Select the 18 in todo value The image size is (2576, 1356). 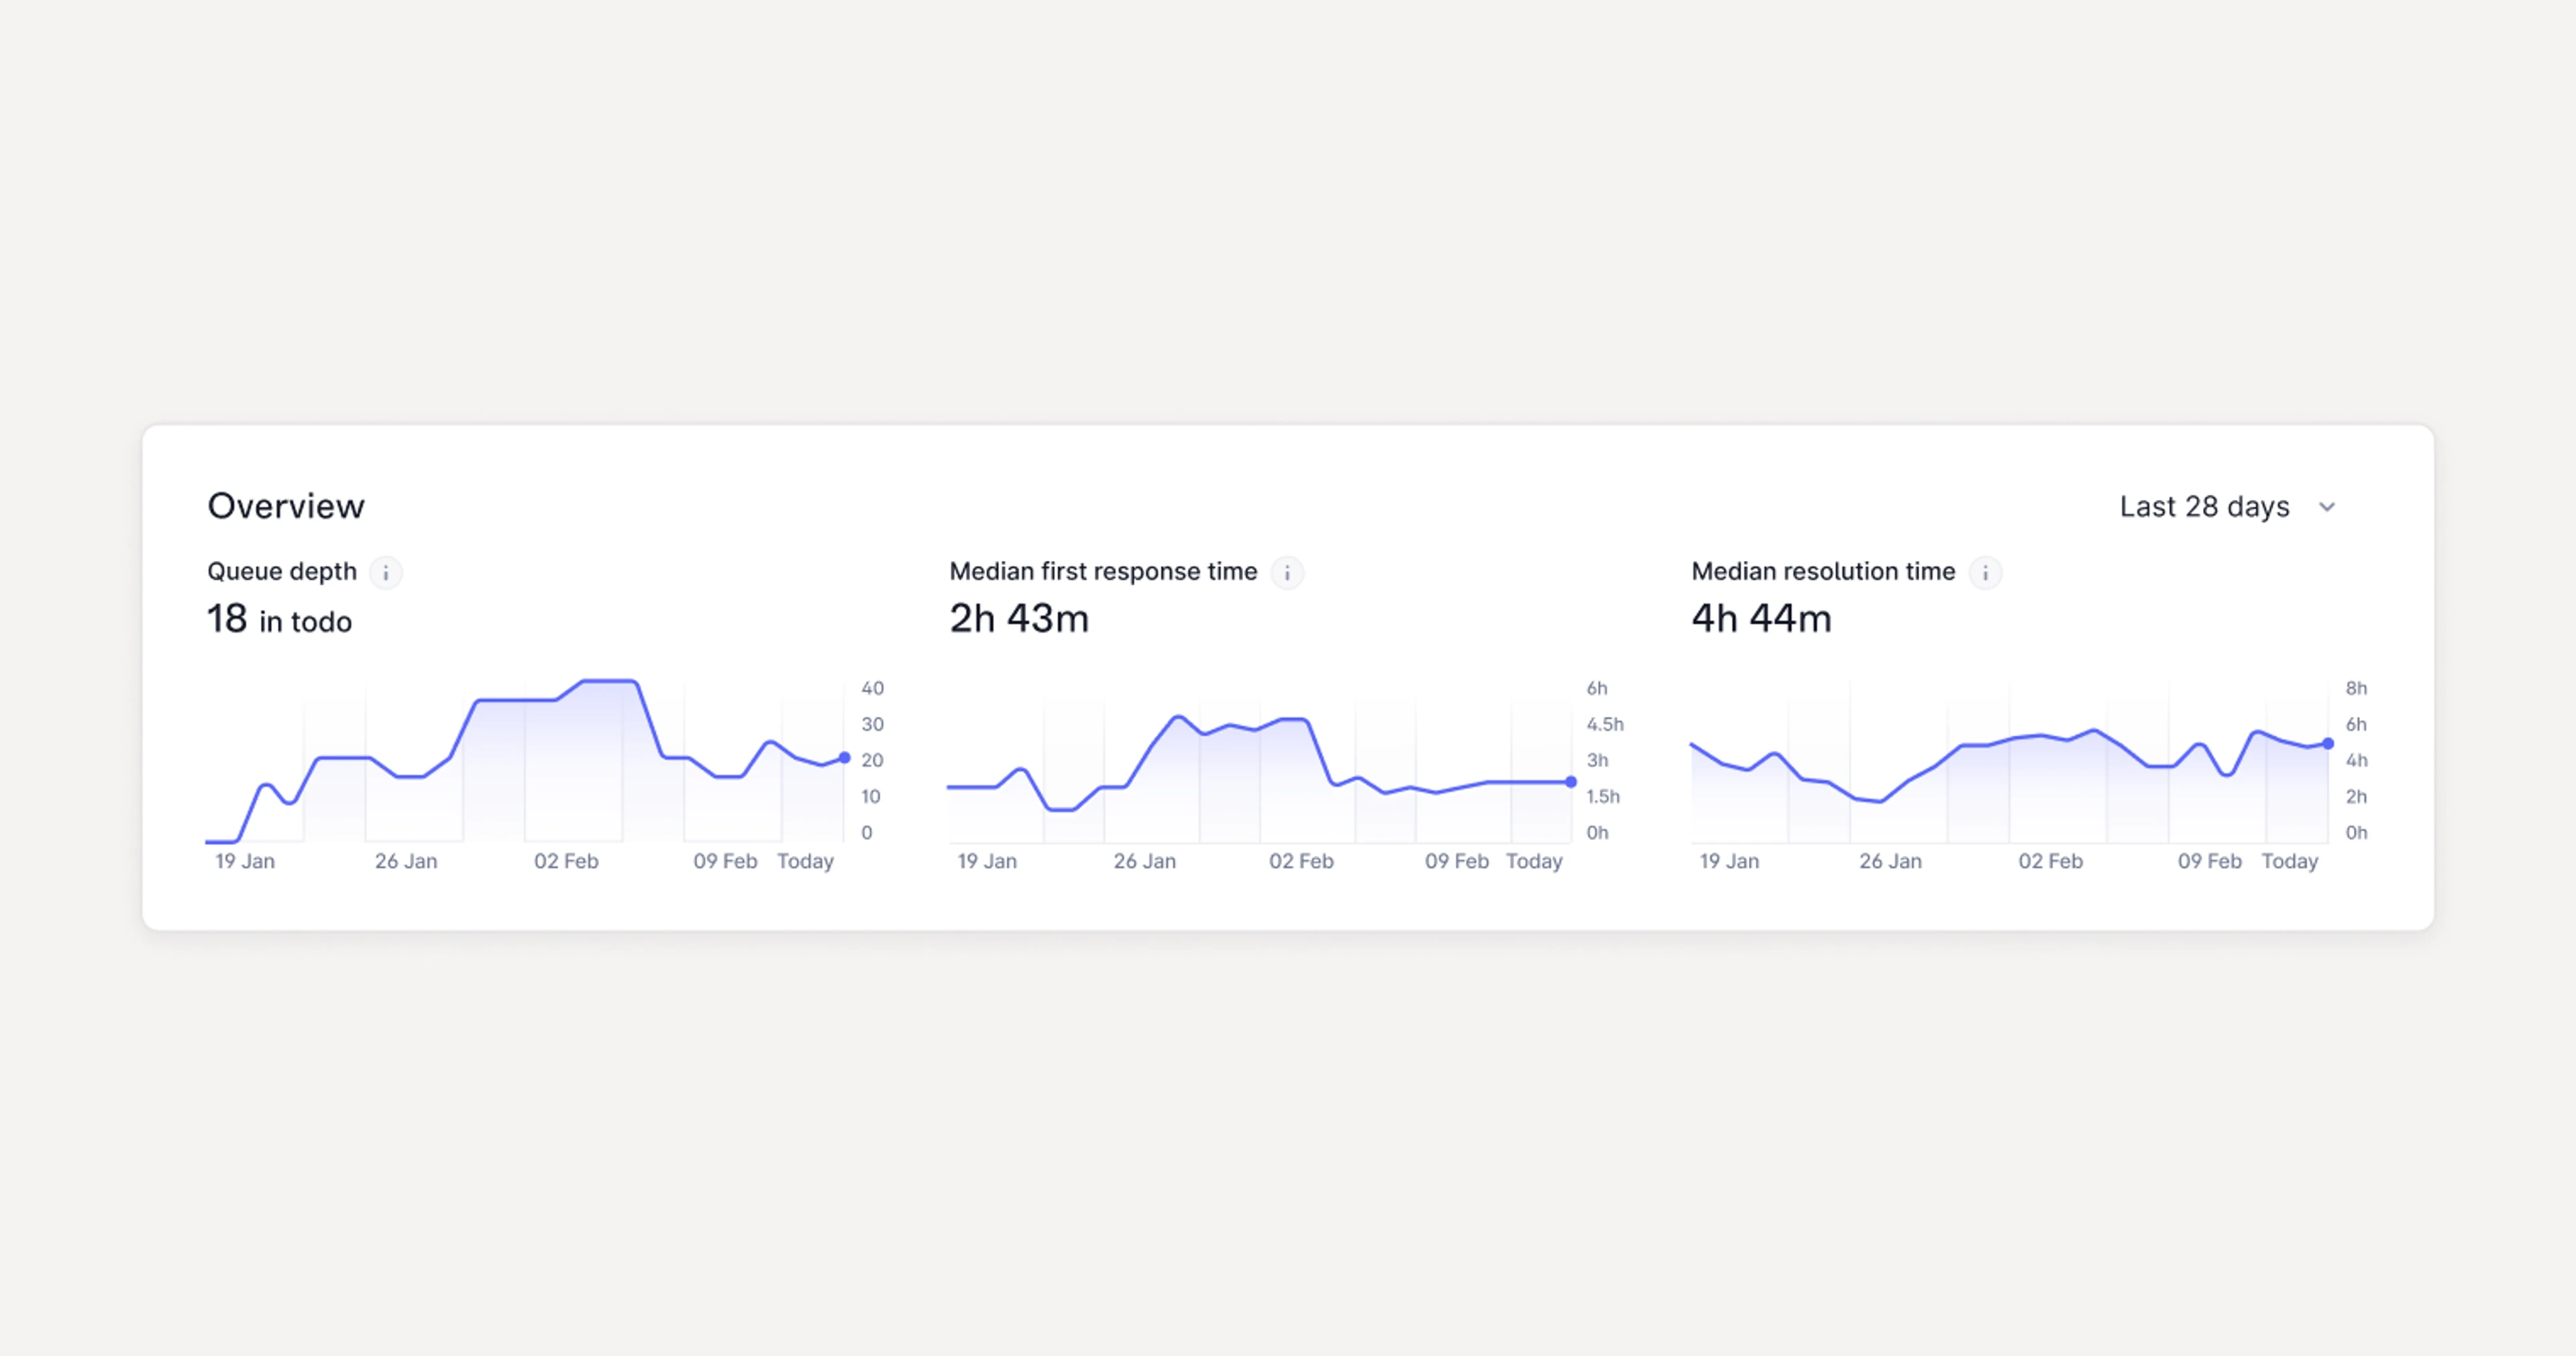279,619
